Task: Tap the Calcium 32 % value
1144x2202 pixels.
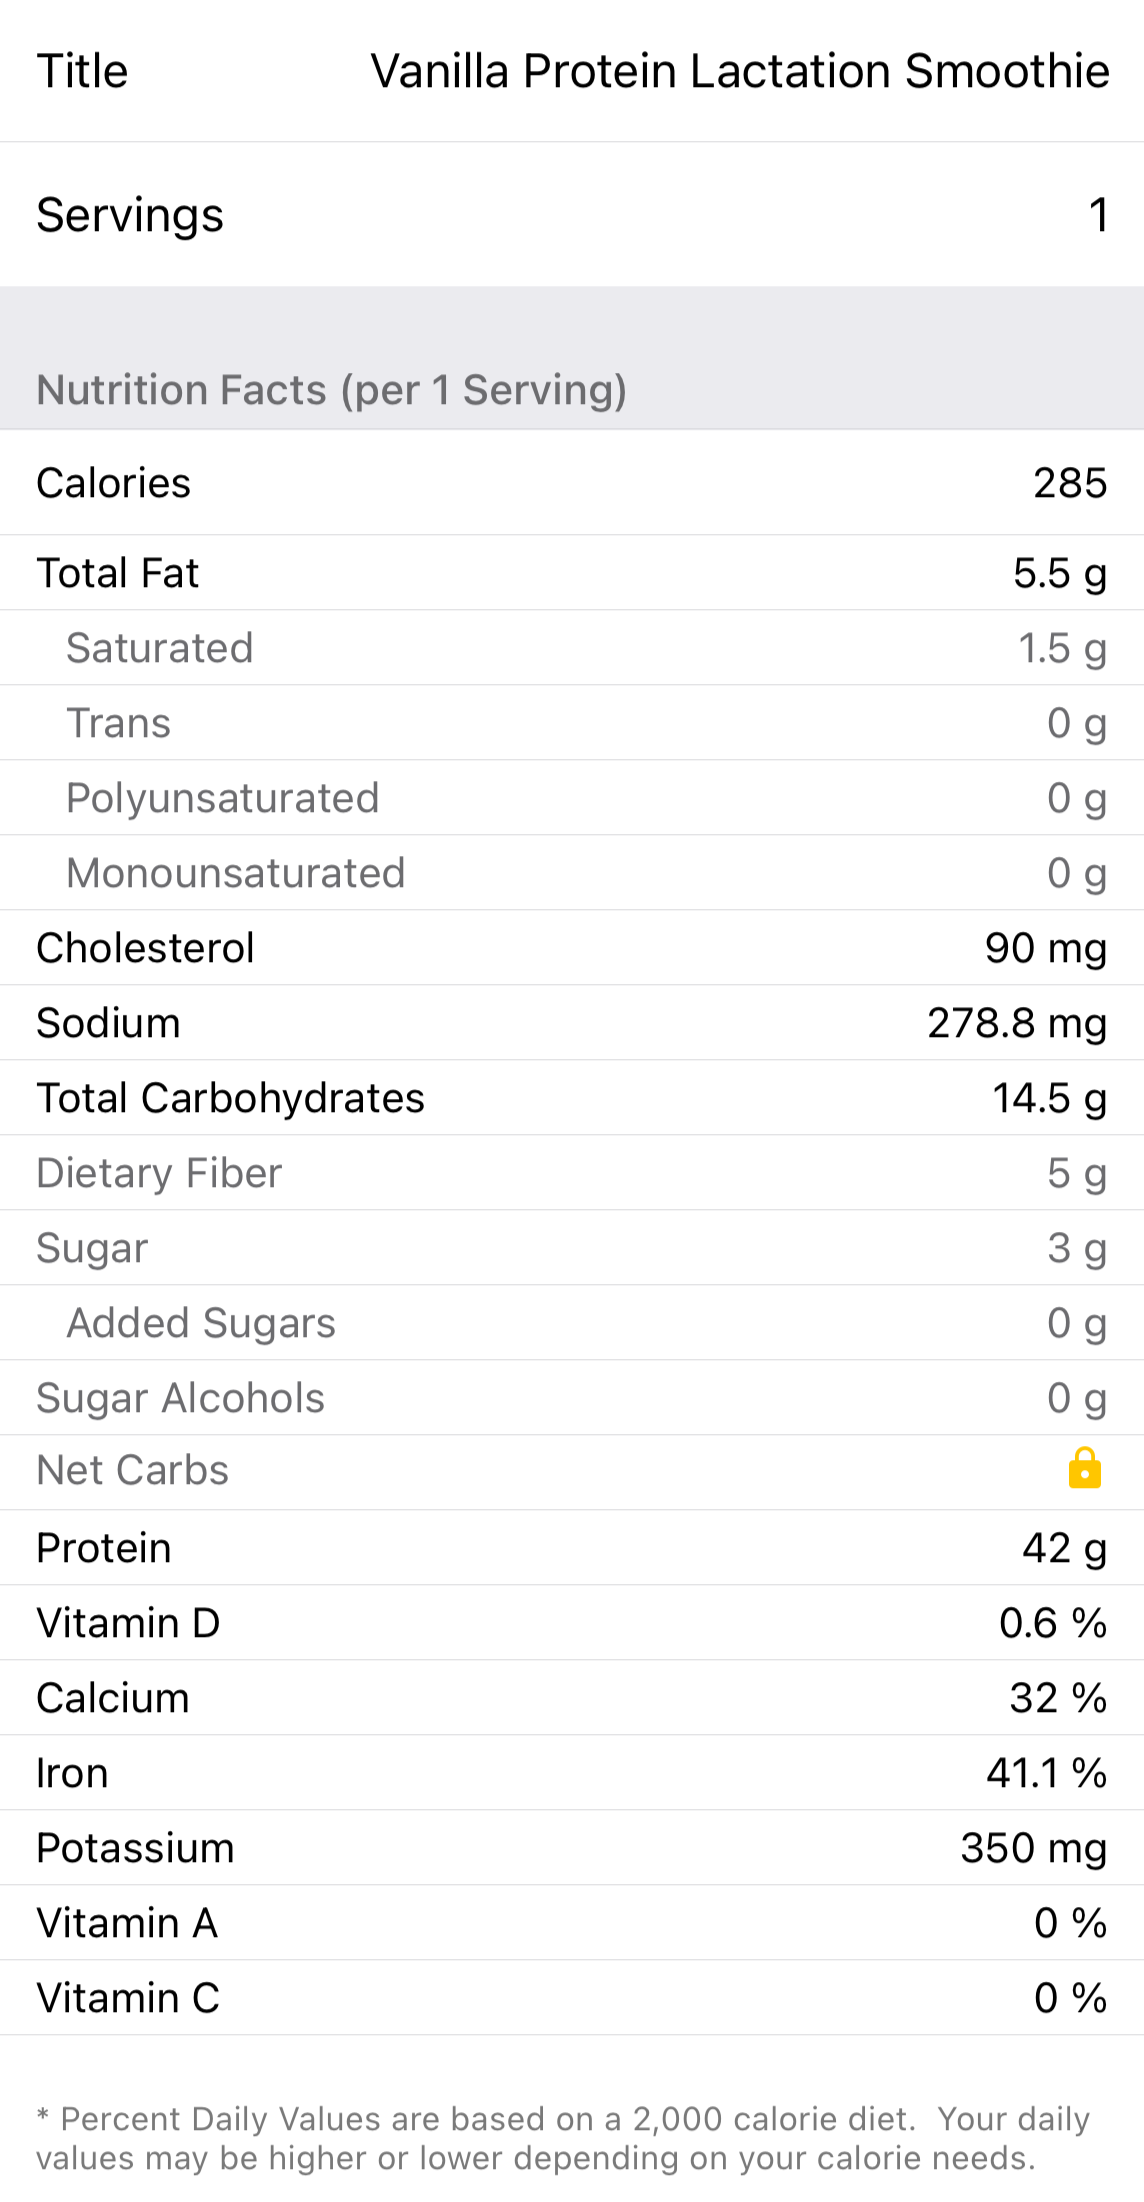Action: point(1057,1698)
